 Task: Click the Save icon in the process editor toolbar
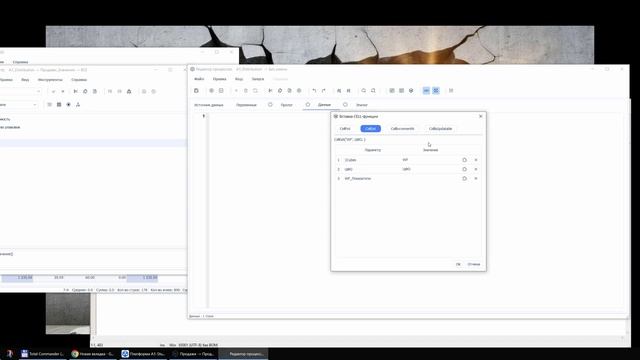tap(196, 91)
